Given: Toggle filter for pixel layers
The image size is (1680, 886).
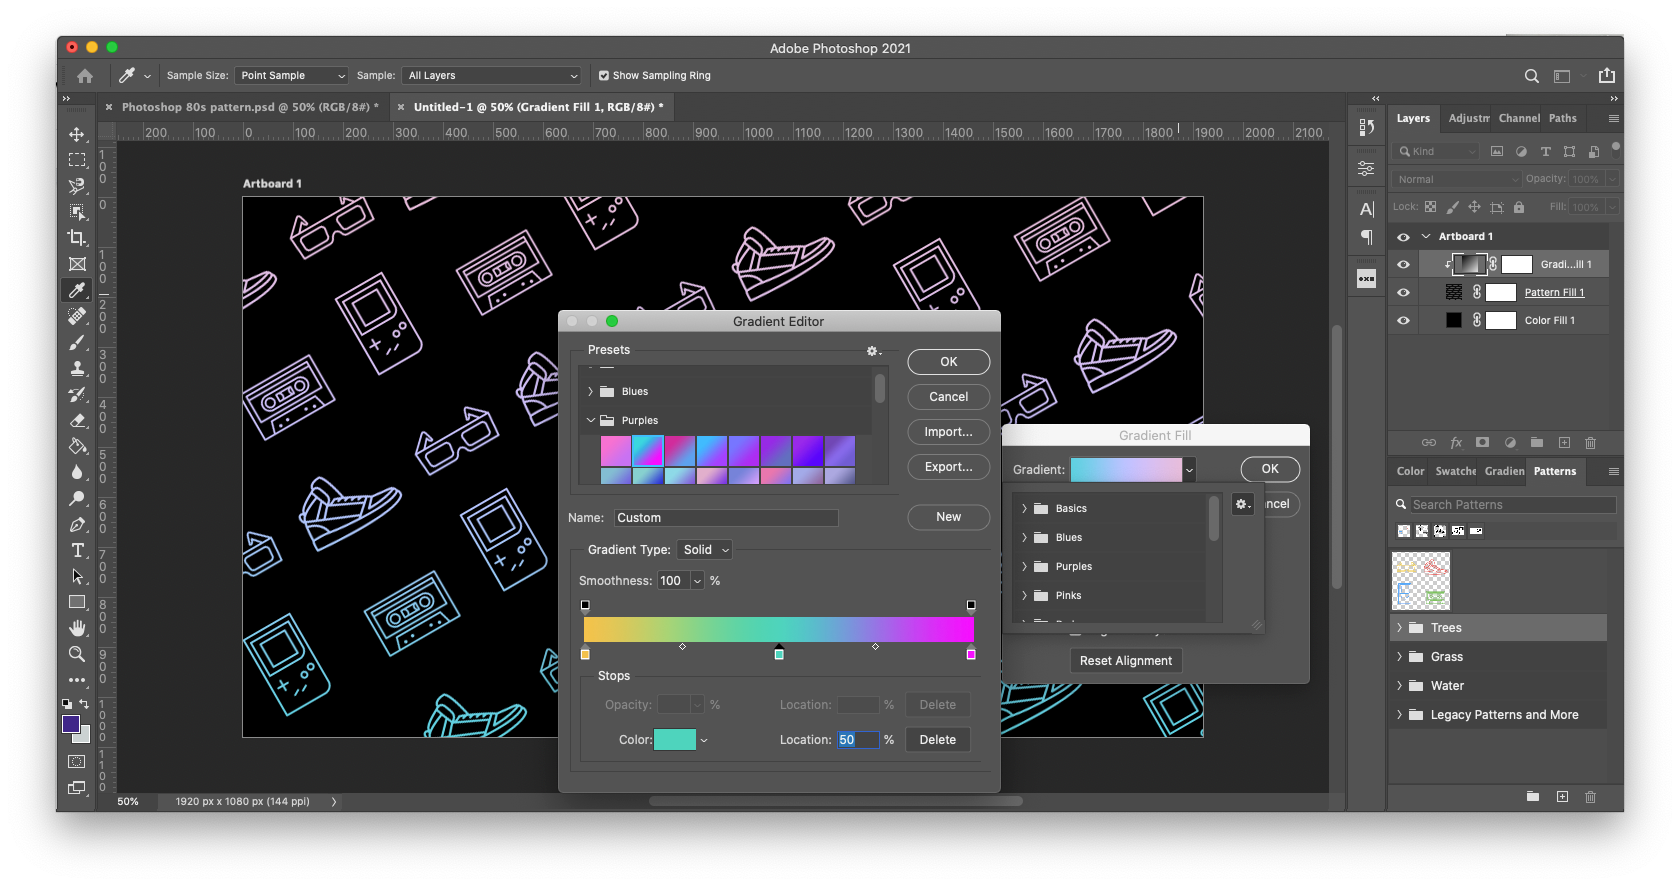Looking at the screenshot, I should pyautogui.click(x=1497, y=152).
